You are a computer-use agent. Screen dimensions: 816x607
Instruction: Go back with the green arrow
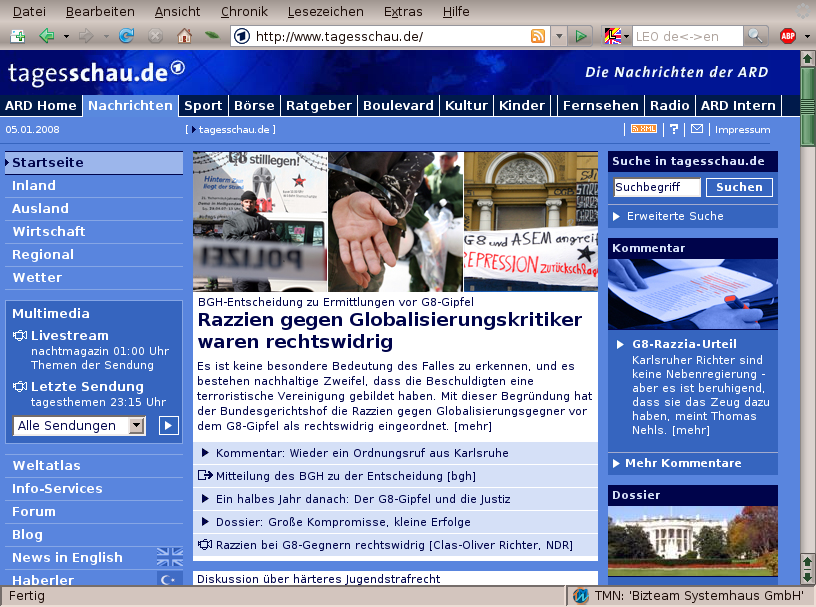pyautogui.click(x=47, y=36)
